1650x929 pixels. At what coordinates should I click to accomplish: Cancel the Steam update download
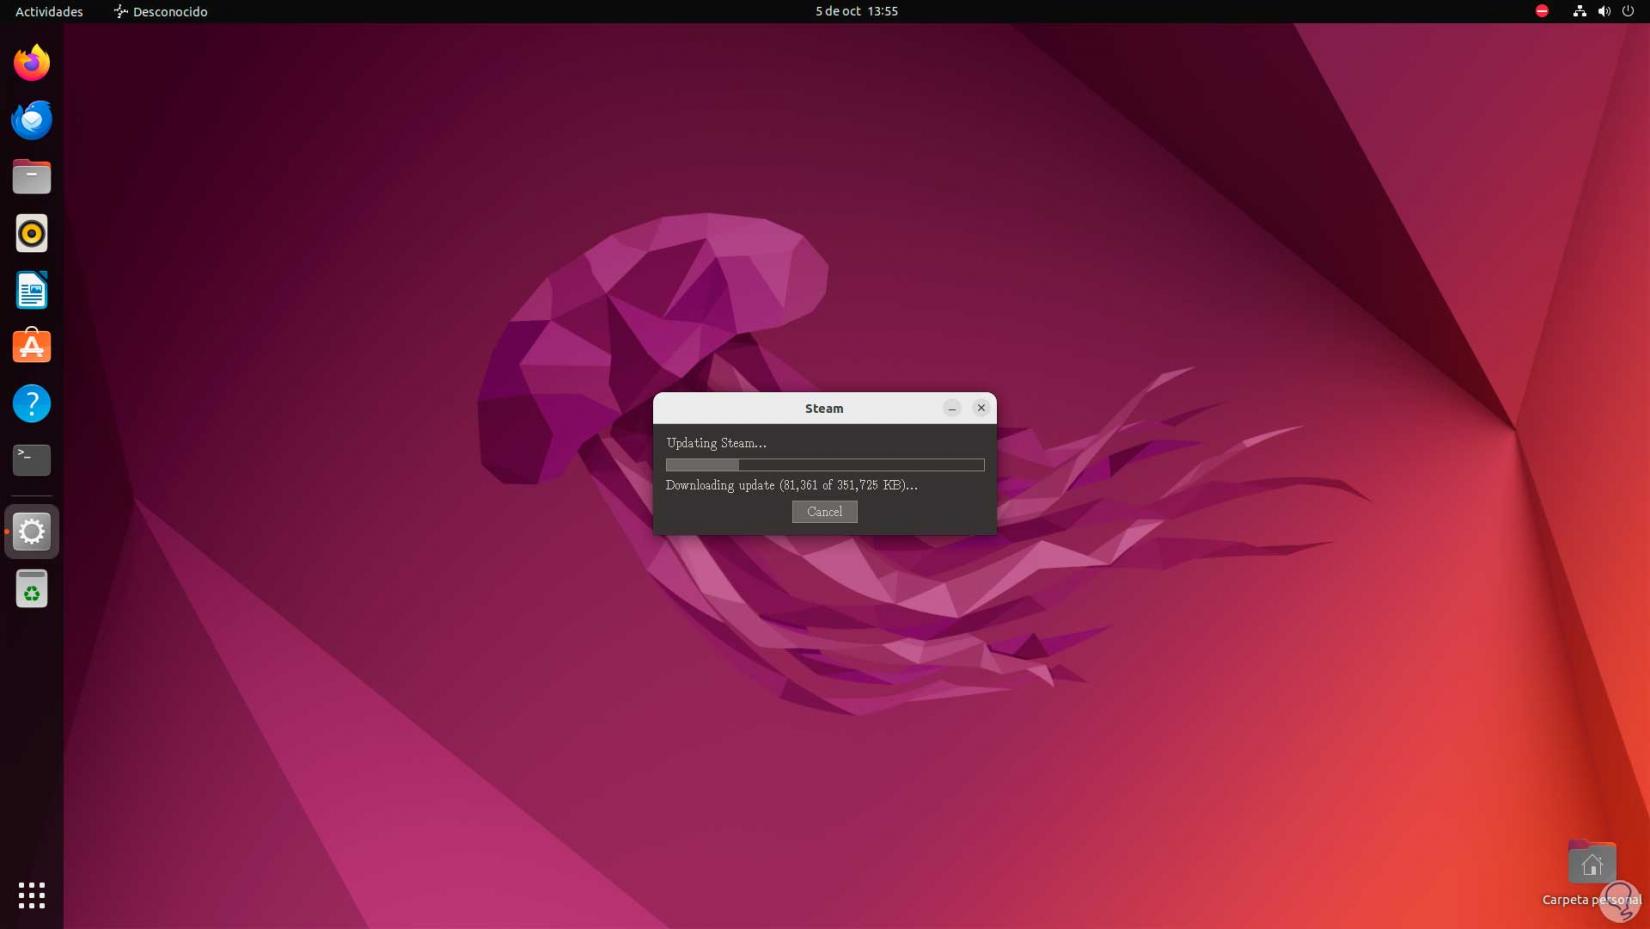(825, 512)
